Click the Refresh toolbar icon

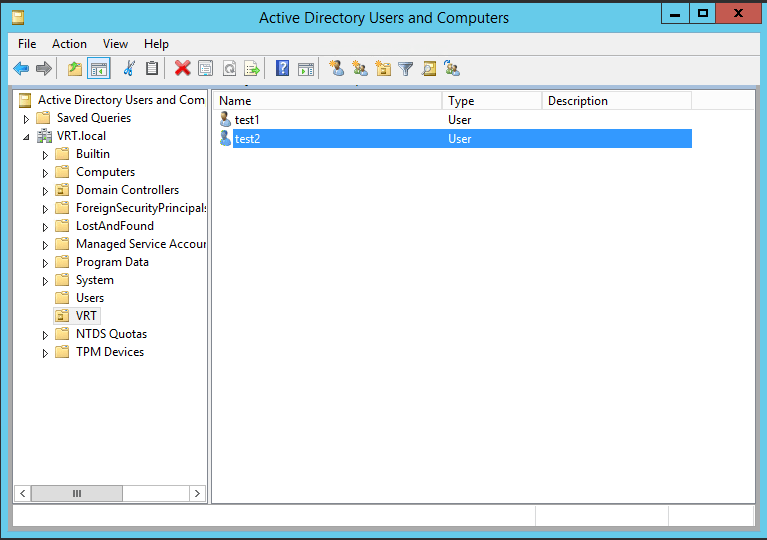[x=229, y=68]
